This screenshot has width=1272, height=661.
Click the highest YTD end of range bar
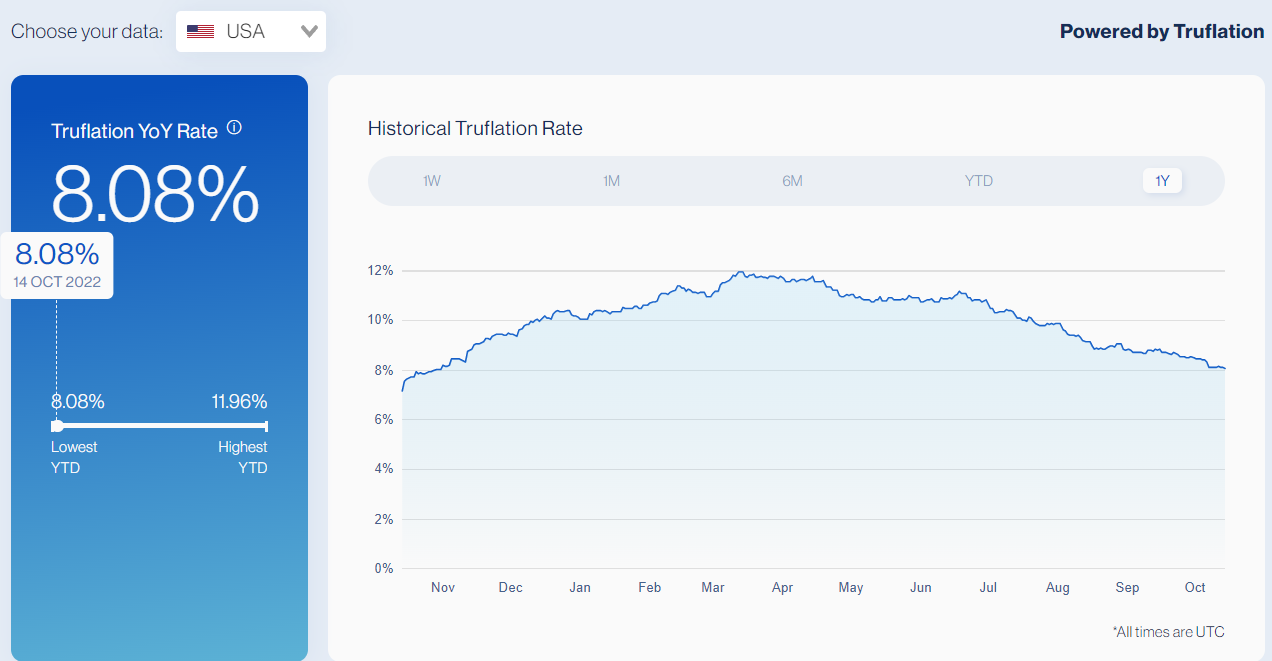(x=266, y=426)
